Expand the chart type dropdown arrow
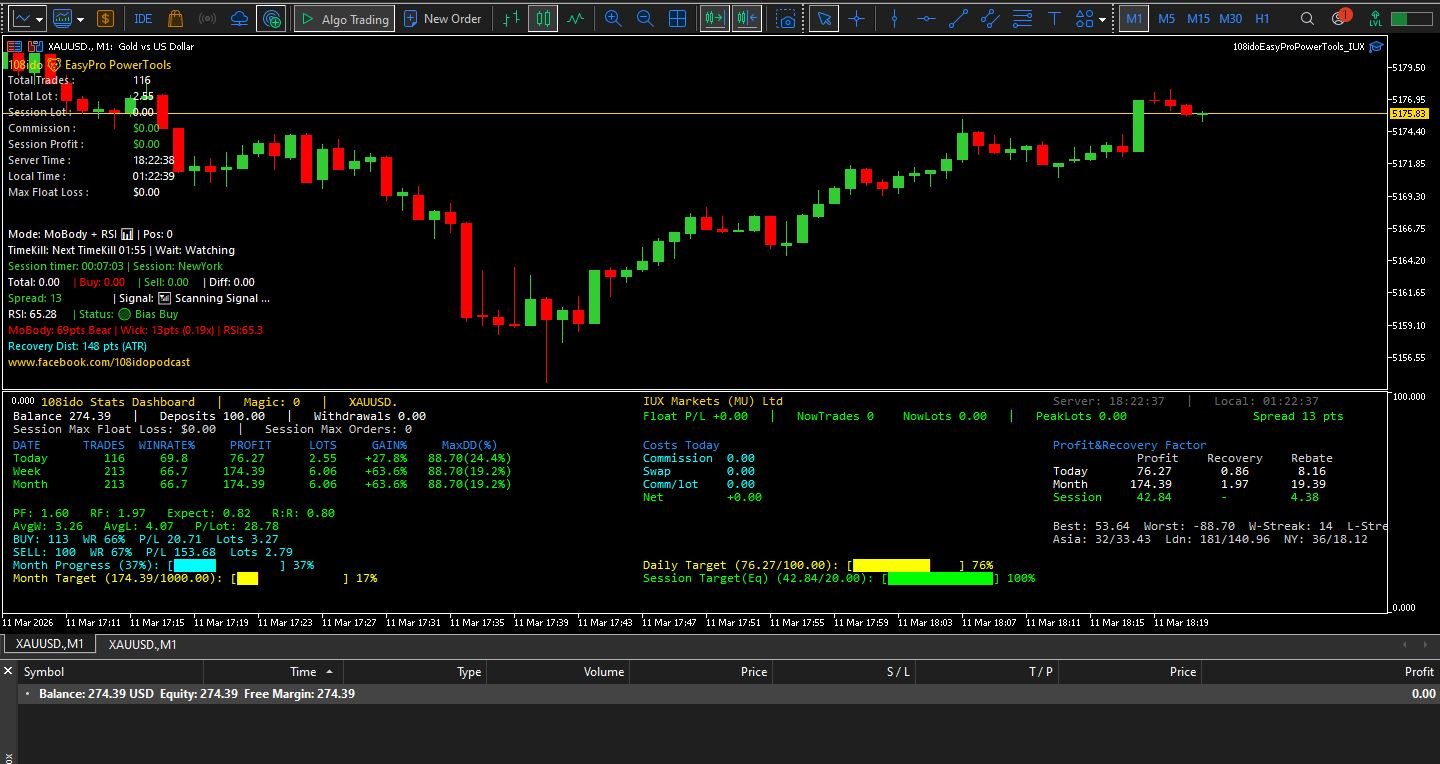Image resolution: width=1440 pixels, height=764 pixels. (41, 18)
